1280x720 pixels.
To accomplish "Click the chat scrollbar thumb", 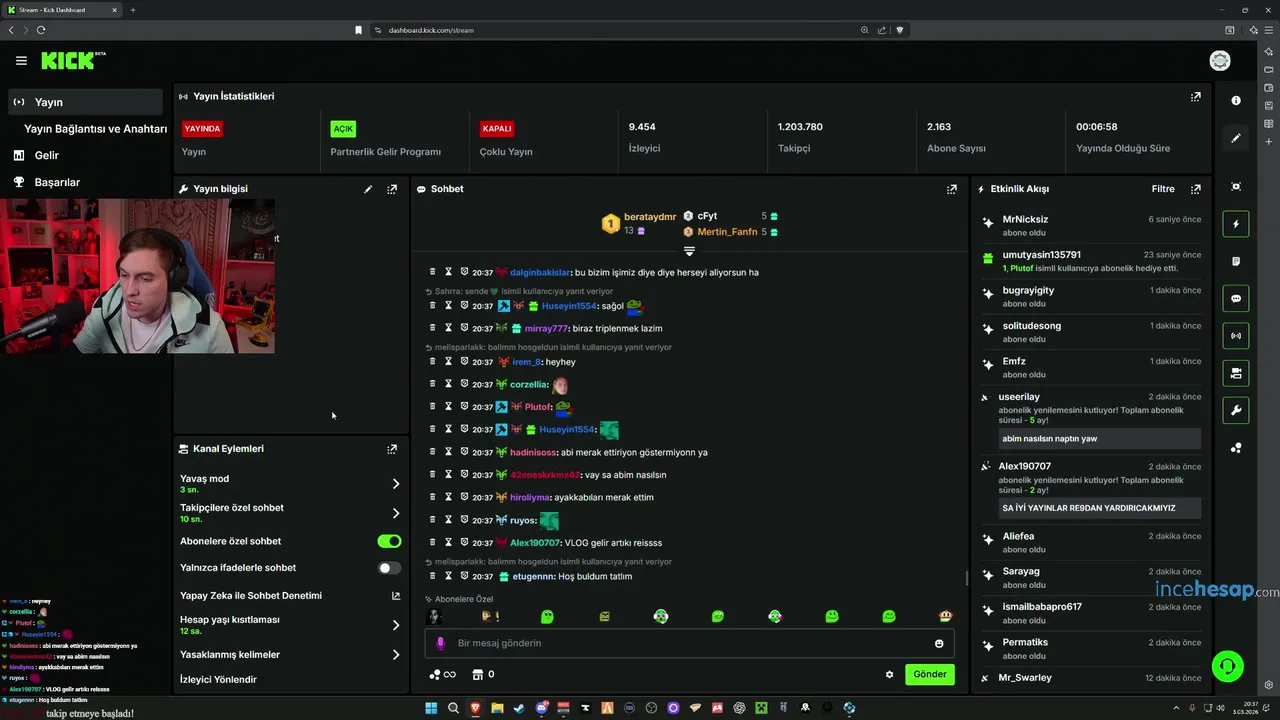I will [x=966, y=578].
